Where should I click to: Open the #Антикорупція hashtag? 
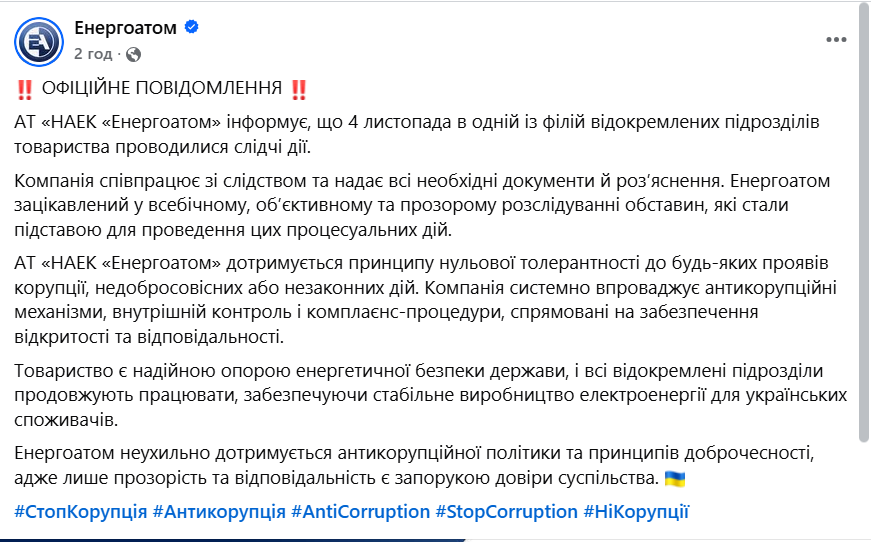(219, 511)
